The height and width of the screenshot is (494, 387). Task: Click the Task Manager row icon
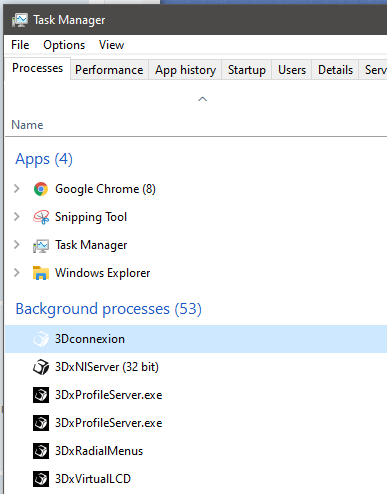[41, 246]
